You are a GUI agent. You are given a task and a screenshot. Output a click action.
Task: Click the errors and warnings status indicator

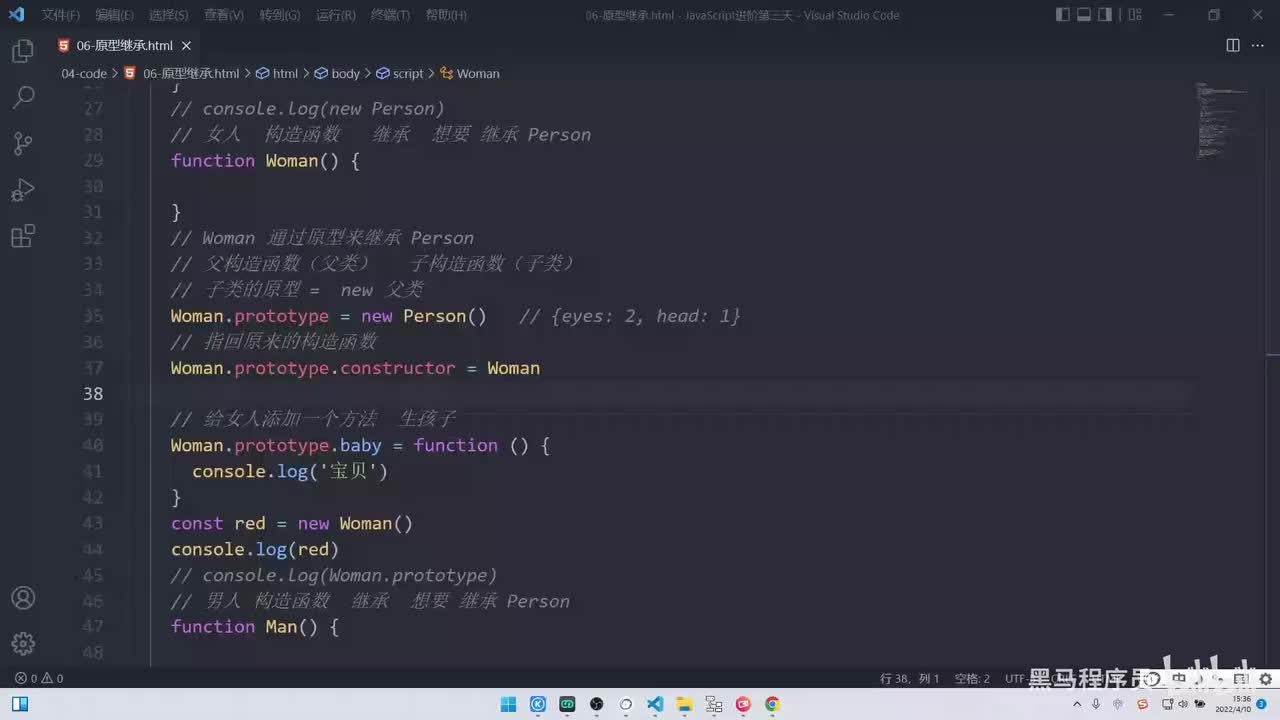[x=39, y=678]
